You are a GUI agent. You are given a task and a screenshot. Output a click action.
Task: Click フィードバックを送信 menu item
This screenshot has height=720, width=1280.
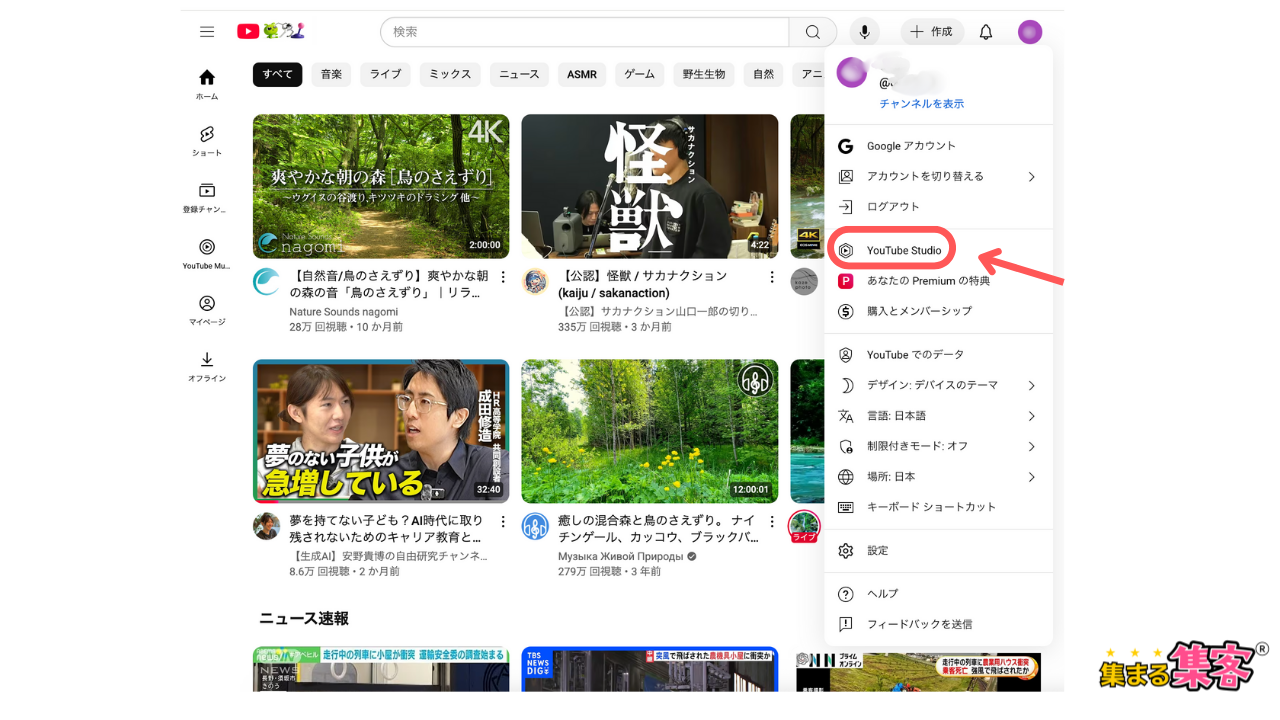pos(939,624)
